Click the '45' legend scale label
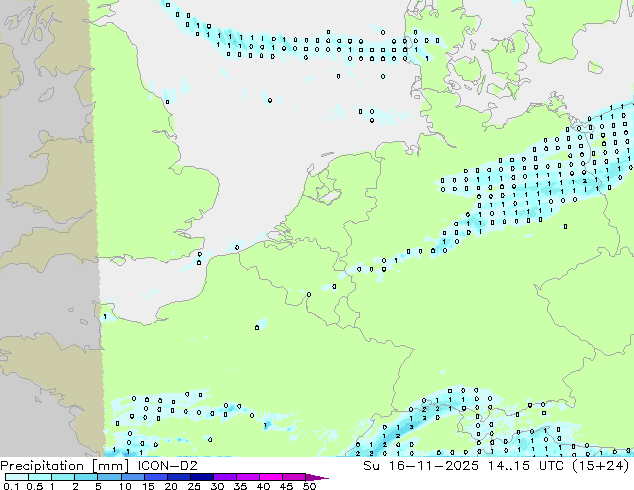Image resolution: width=634 pixels, height=490 pixels. click(286, 486)
